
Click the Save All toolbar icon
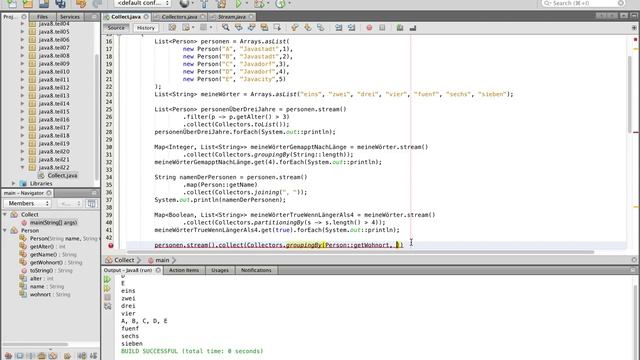[x=60, y=4]
